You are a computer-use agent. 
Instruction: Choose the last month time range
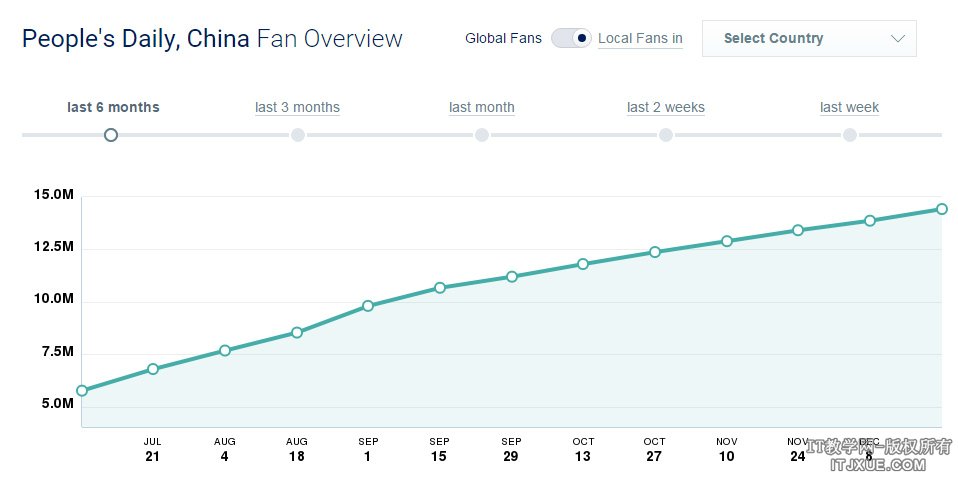(481, 107)
